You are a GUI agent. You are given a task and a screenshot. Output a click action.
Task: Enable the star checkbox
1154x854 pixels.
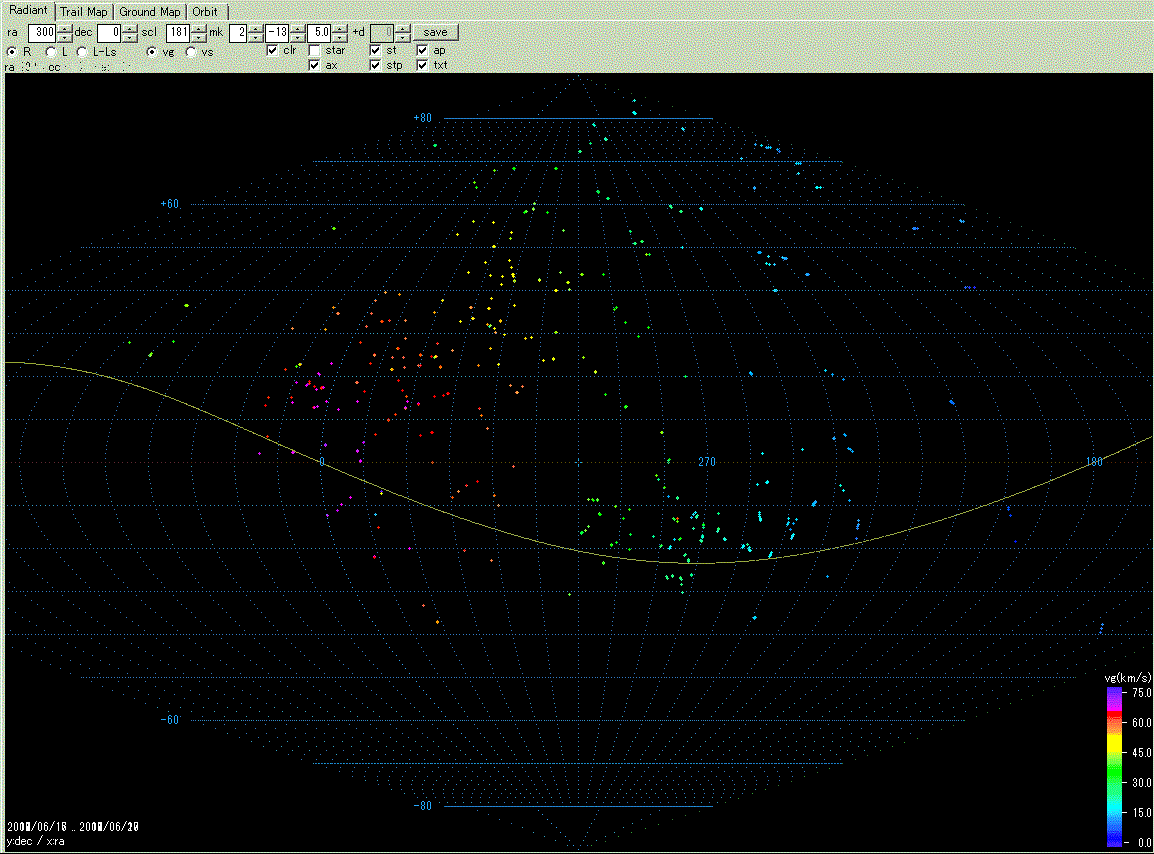pyautogui.click(x=315, y=50)
